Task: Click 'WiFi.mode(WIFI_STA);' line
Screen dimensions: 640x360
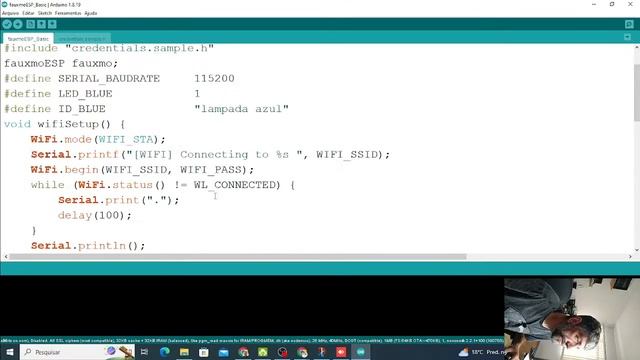Action: pos(98,139)
